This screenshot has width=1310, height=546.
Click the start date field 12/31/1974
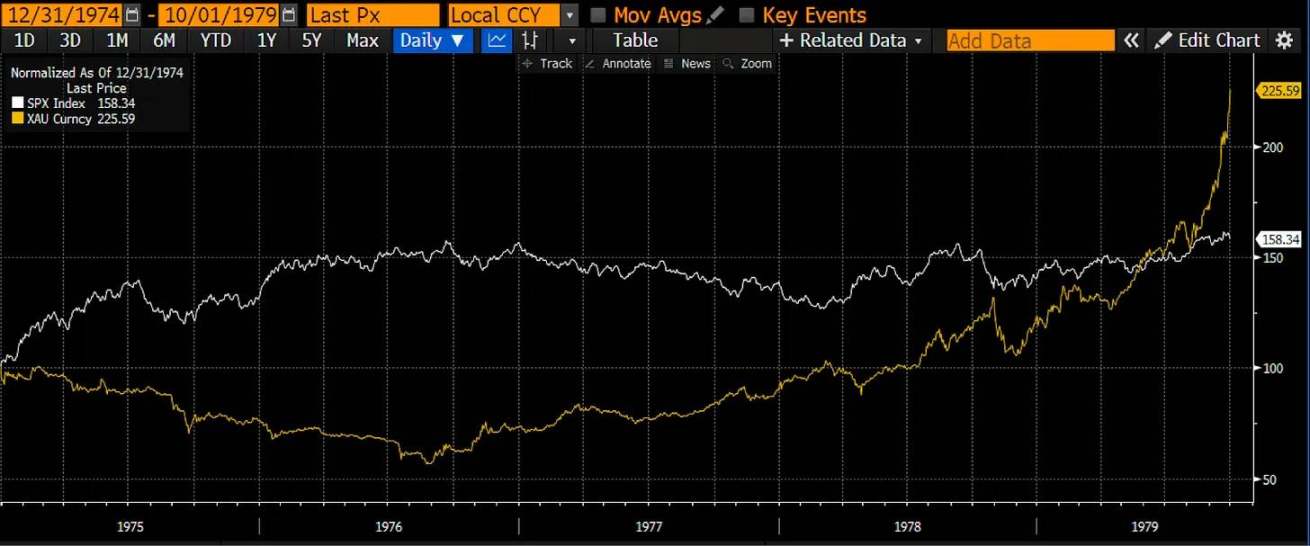click(x=62, y=15)
